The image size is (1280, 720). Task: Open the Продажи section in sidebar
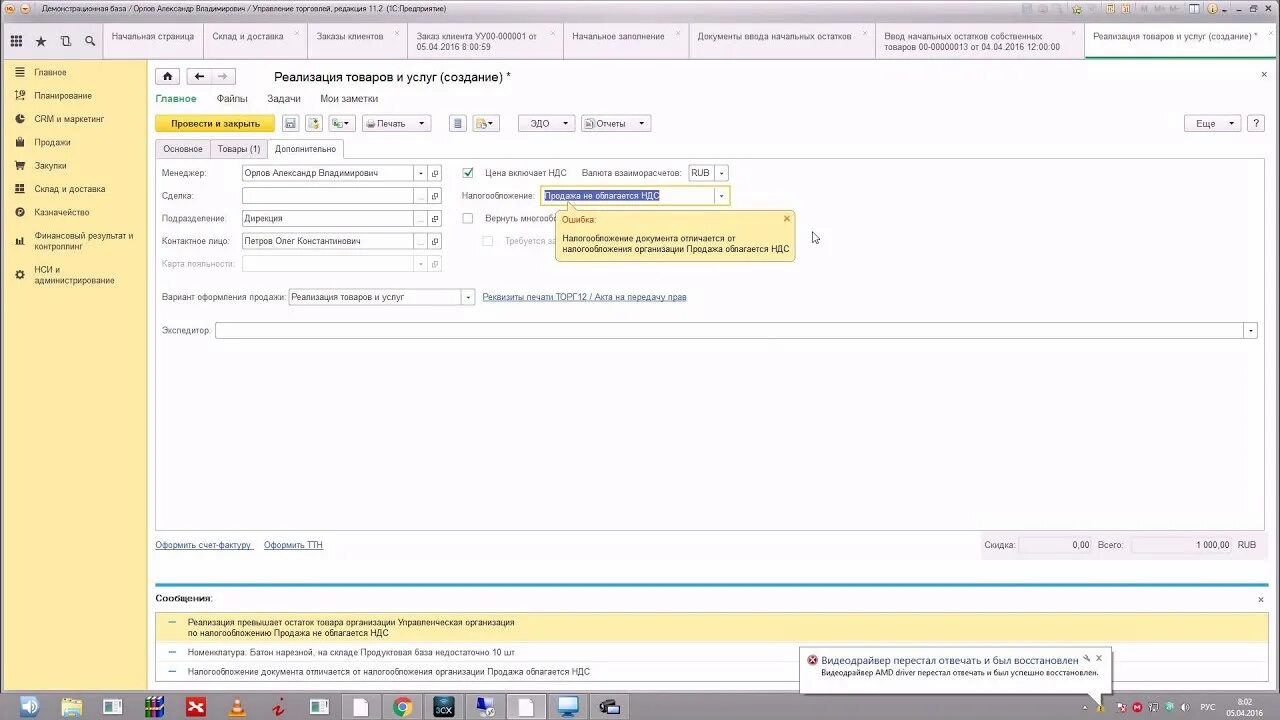click(52, 142)
